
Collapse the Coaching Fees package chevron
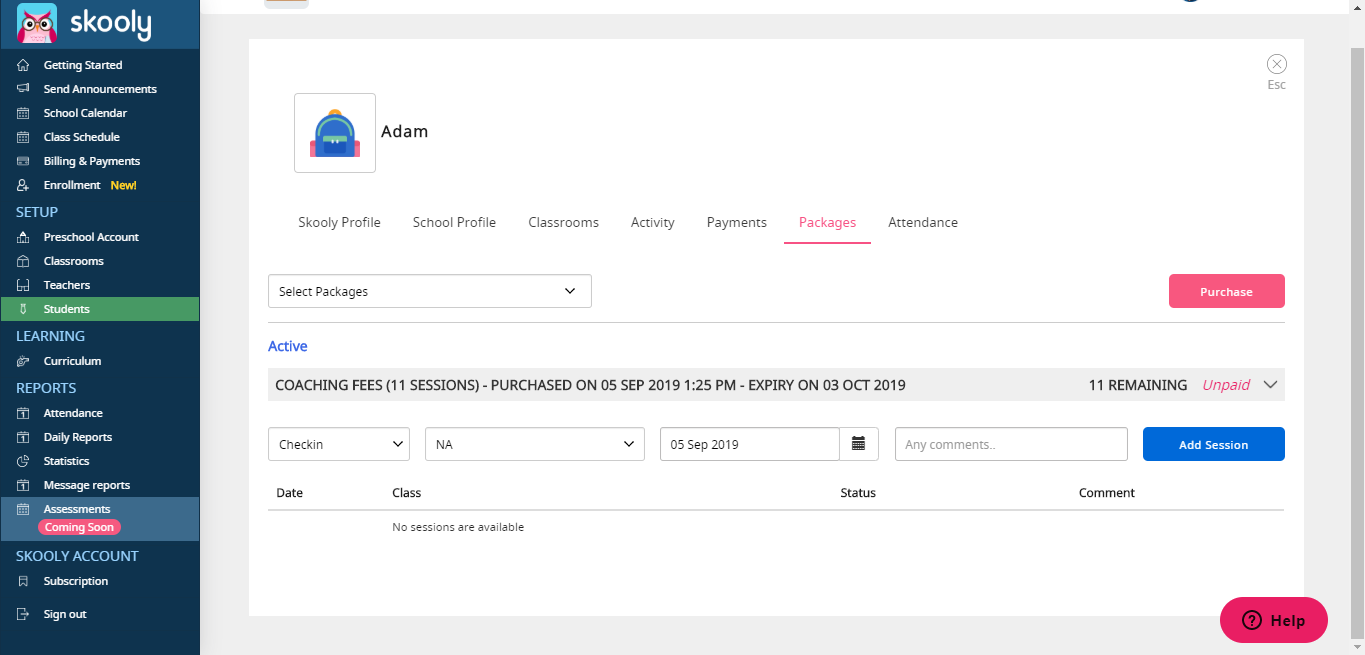tap(1271, 385)
